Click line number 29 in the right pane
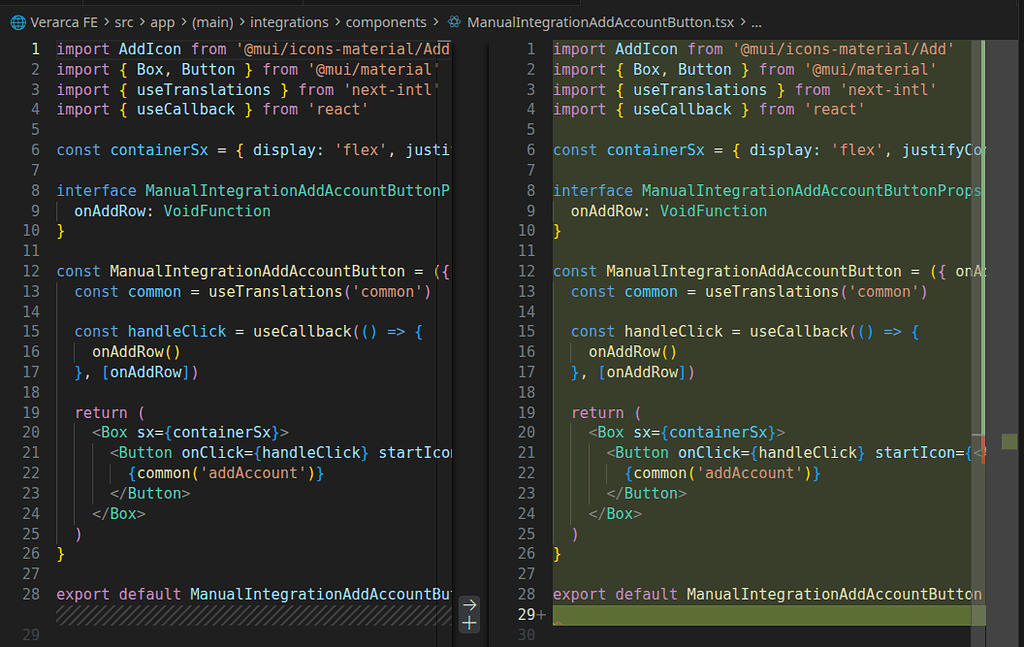The image size is (1024, 647). coord(528,614)
